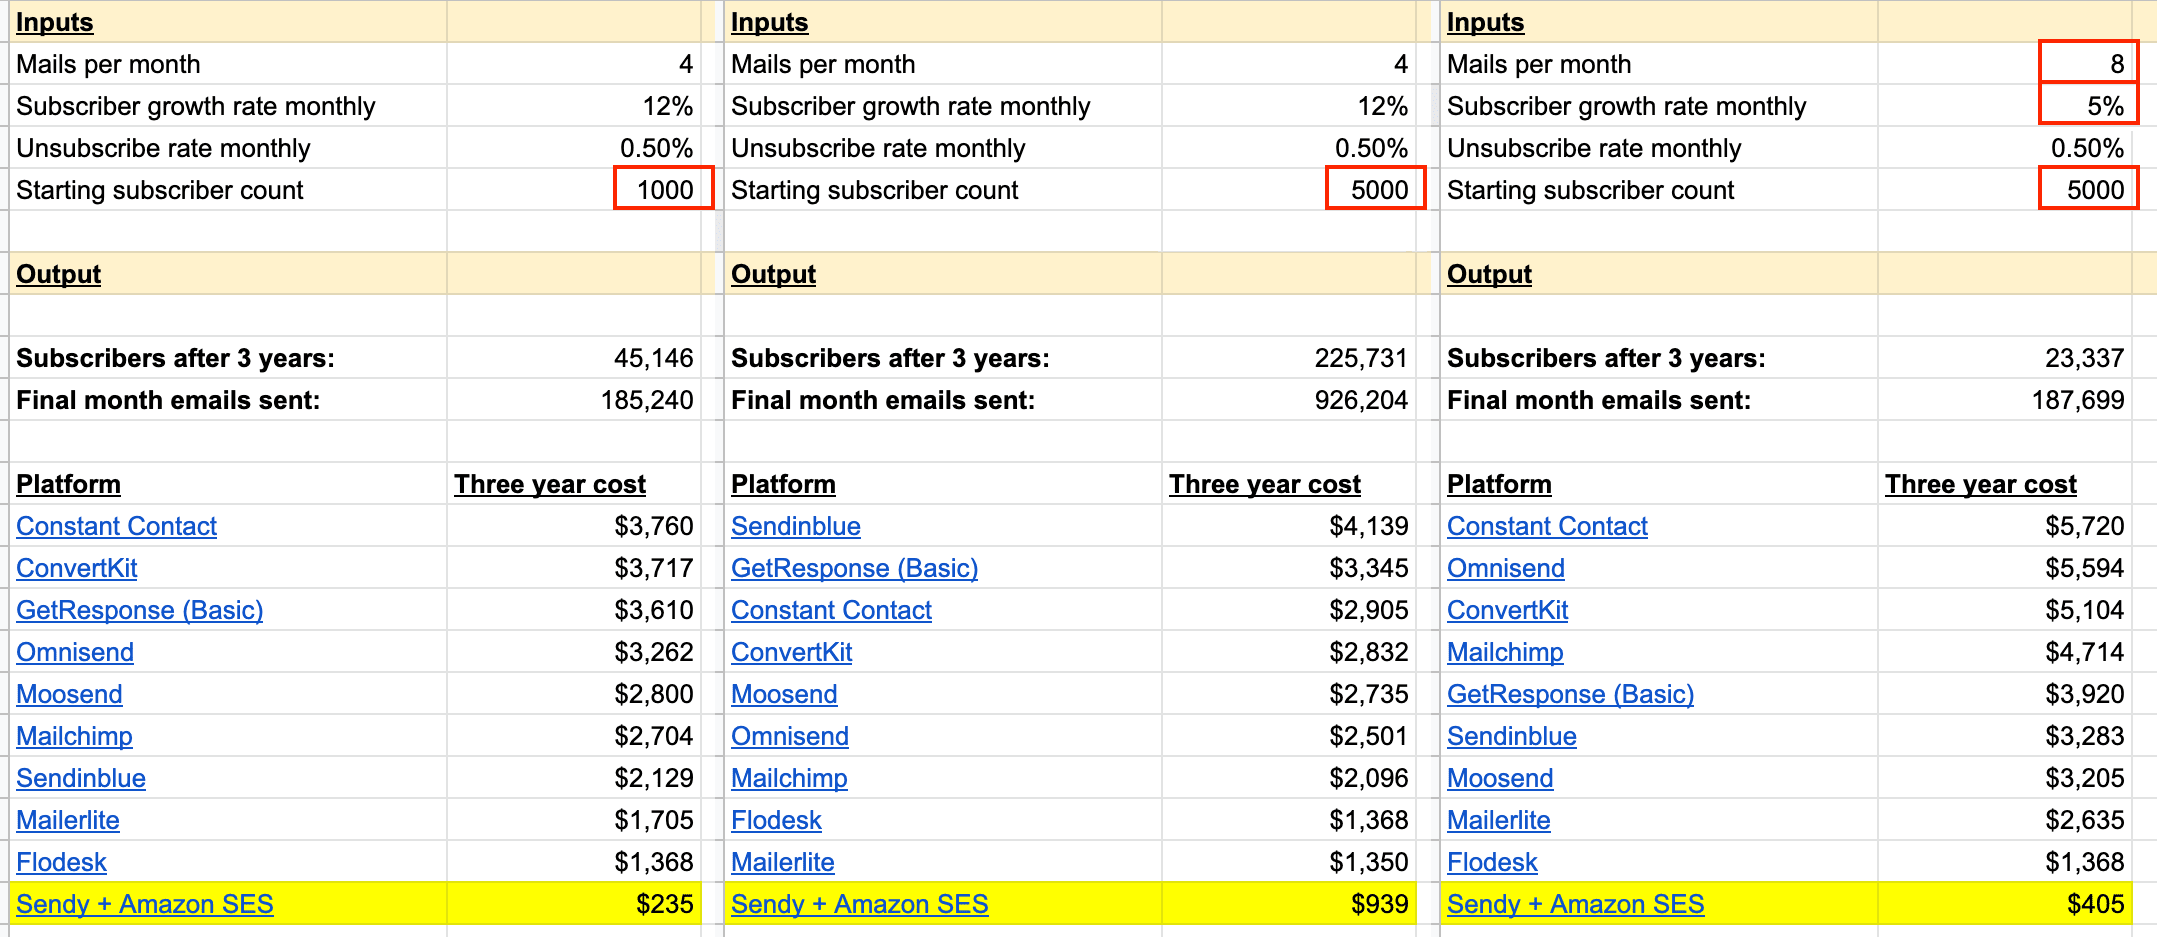Select first table unsubscribe rate 0.50% cell
This screenshot has width=2157, height=937.
574,148
